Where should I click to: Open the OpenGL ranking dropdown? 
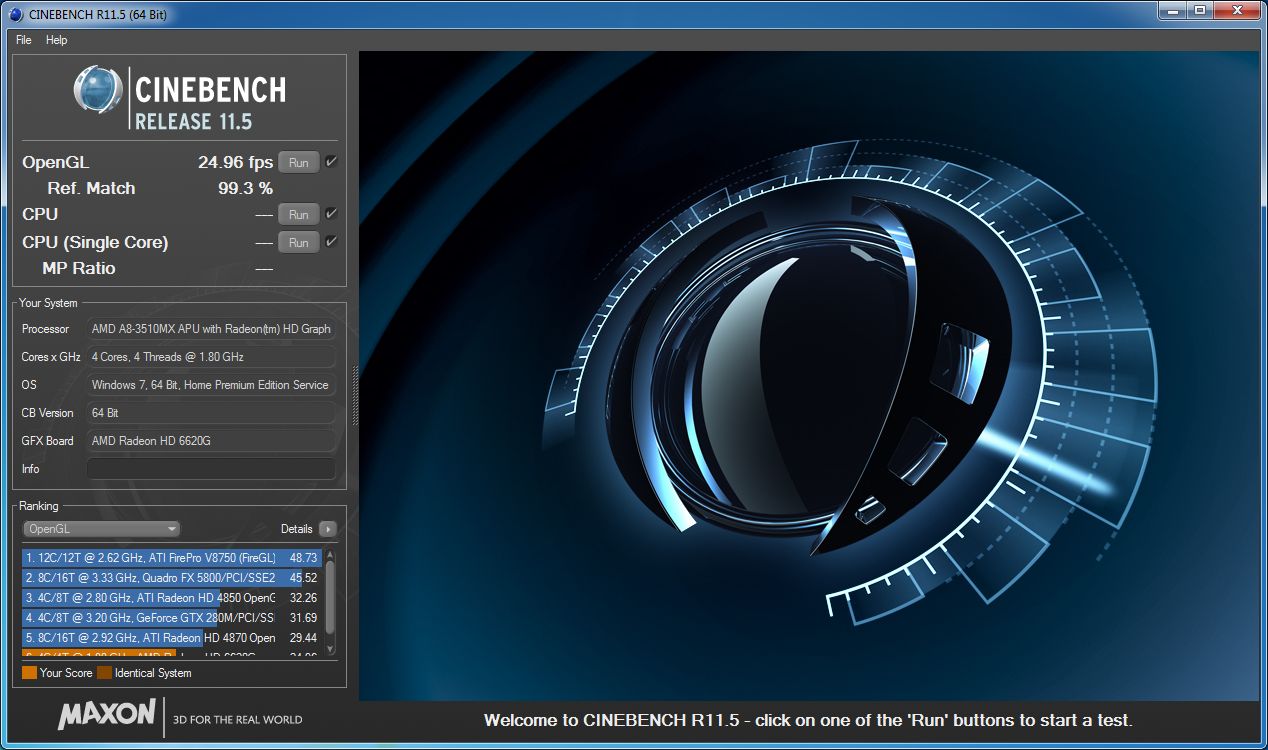coord(101,529)
